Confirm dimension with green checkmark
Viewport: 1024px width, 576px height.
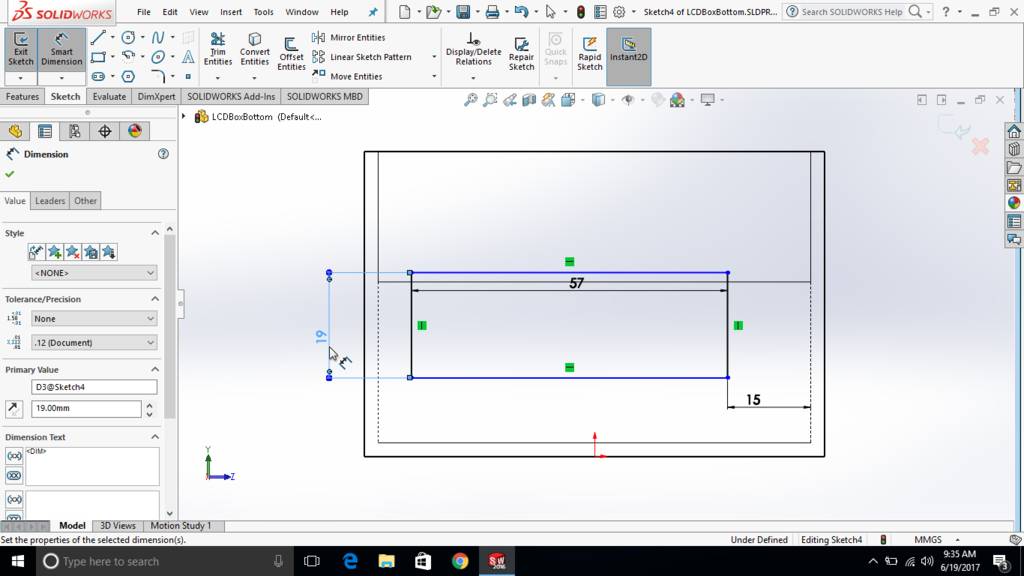[x=9, y=174]
